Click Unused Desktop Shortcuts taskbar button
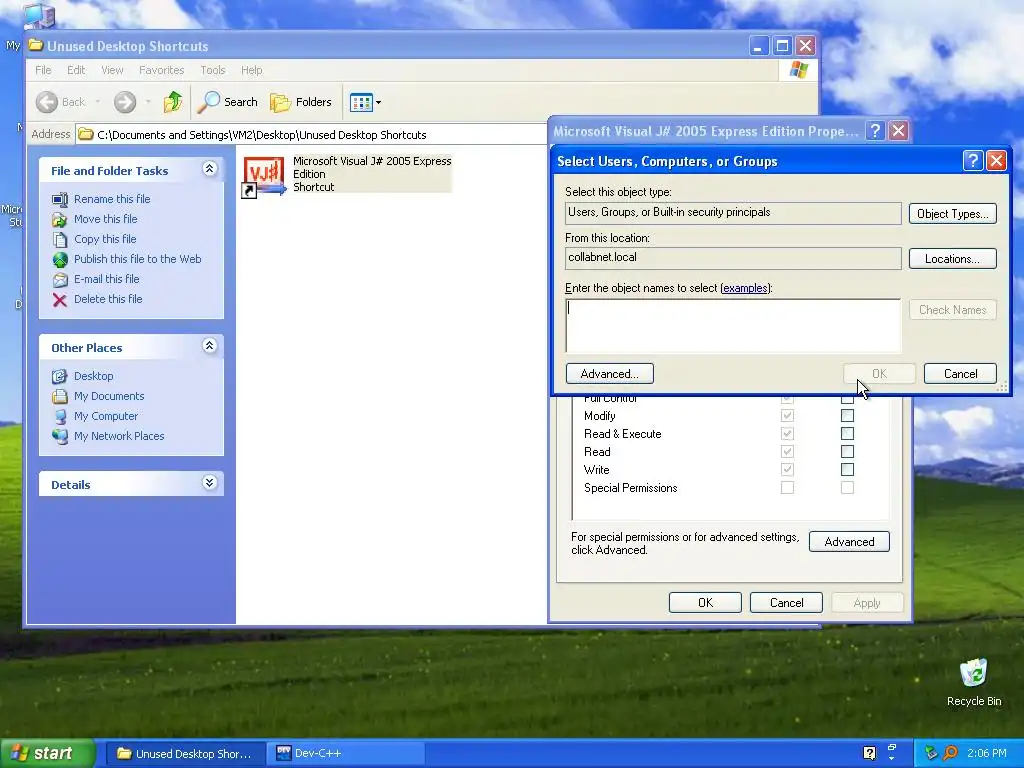1024x768 pixels. 185,753
